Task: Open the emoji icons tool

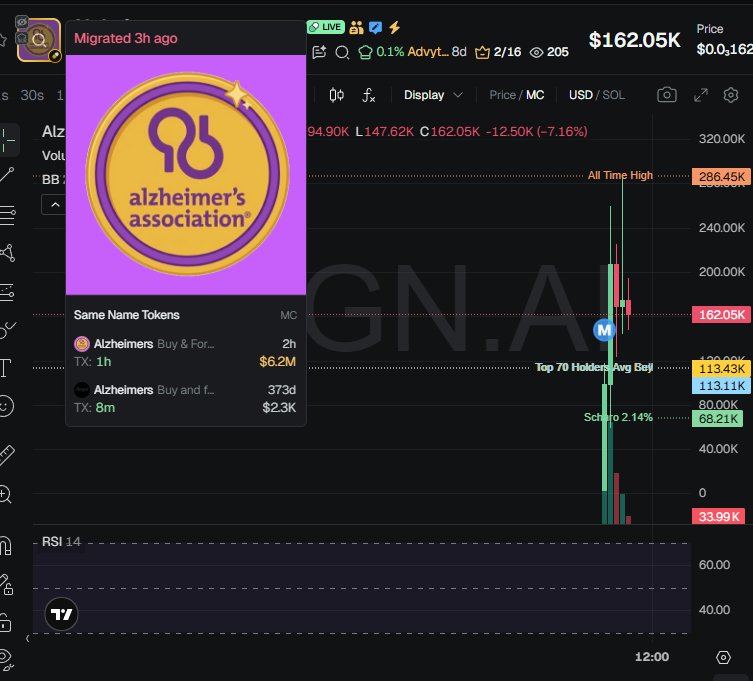Action: click(6, 406)
